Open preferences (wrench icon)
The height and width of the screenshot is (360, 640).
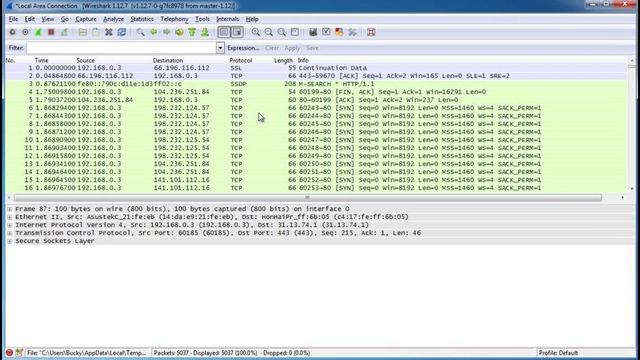[x=352, y=32]
